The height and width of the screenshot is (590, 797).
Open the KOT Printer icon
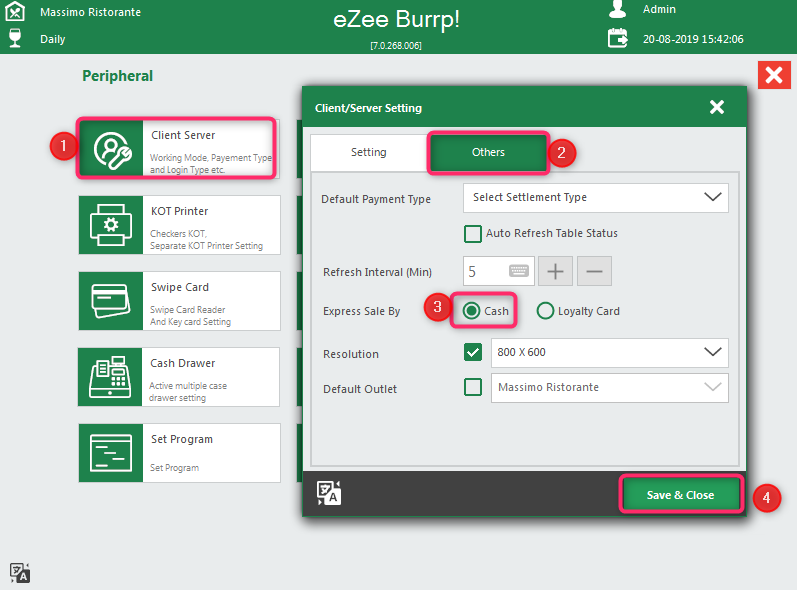click(x=111, y=225)
